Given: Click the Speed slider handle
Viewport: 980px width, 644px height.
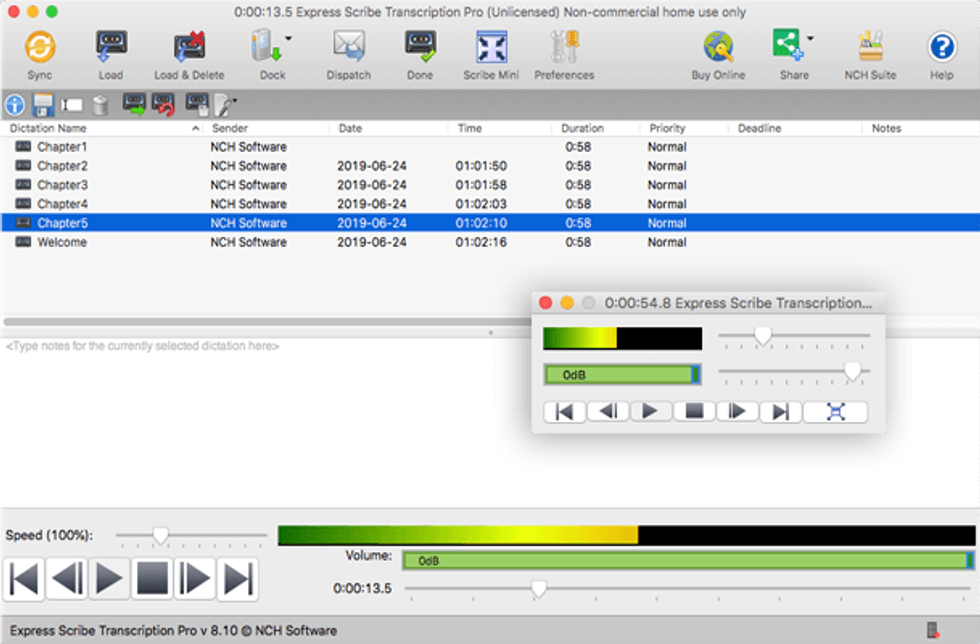Looking at the screenshot, I should (x=160, y=536).
